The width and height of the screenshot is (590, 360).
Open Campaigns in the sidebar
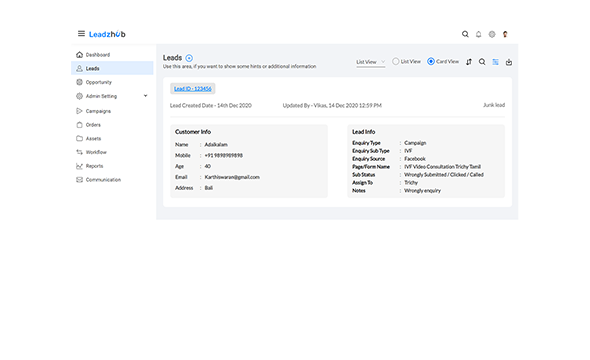coord(98,111)
